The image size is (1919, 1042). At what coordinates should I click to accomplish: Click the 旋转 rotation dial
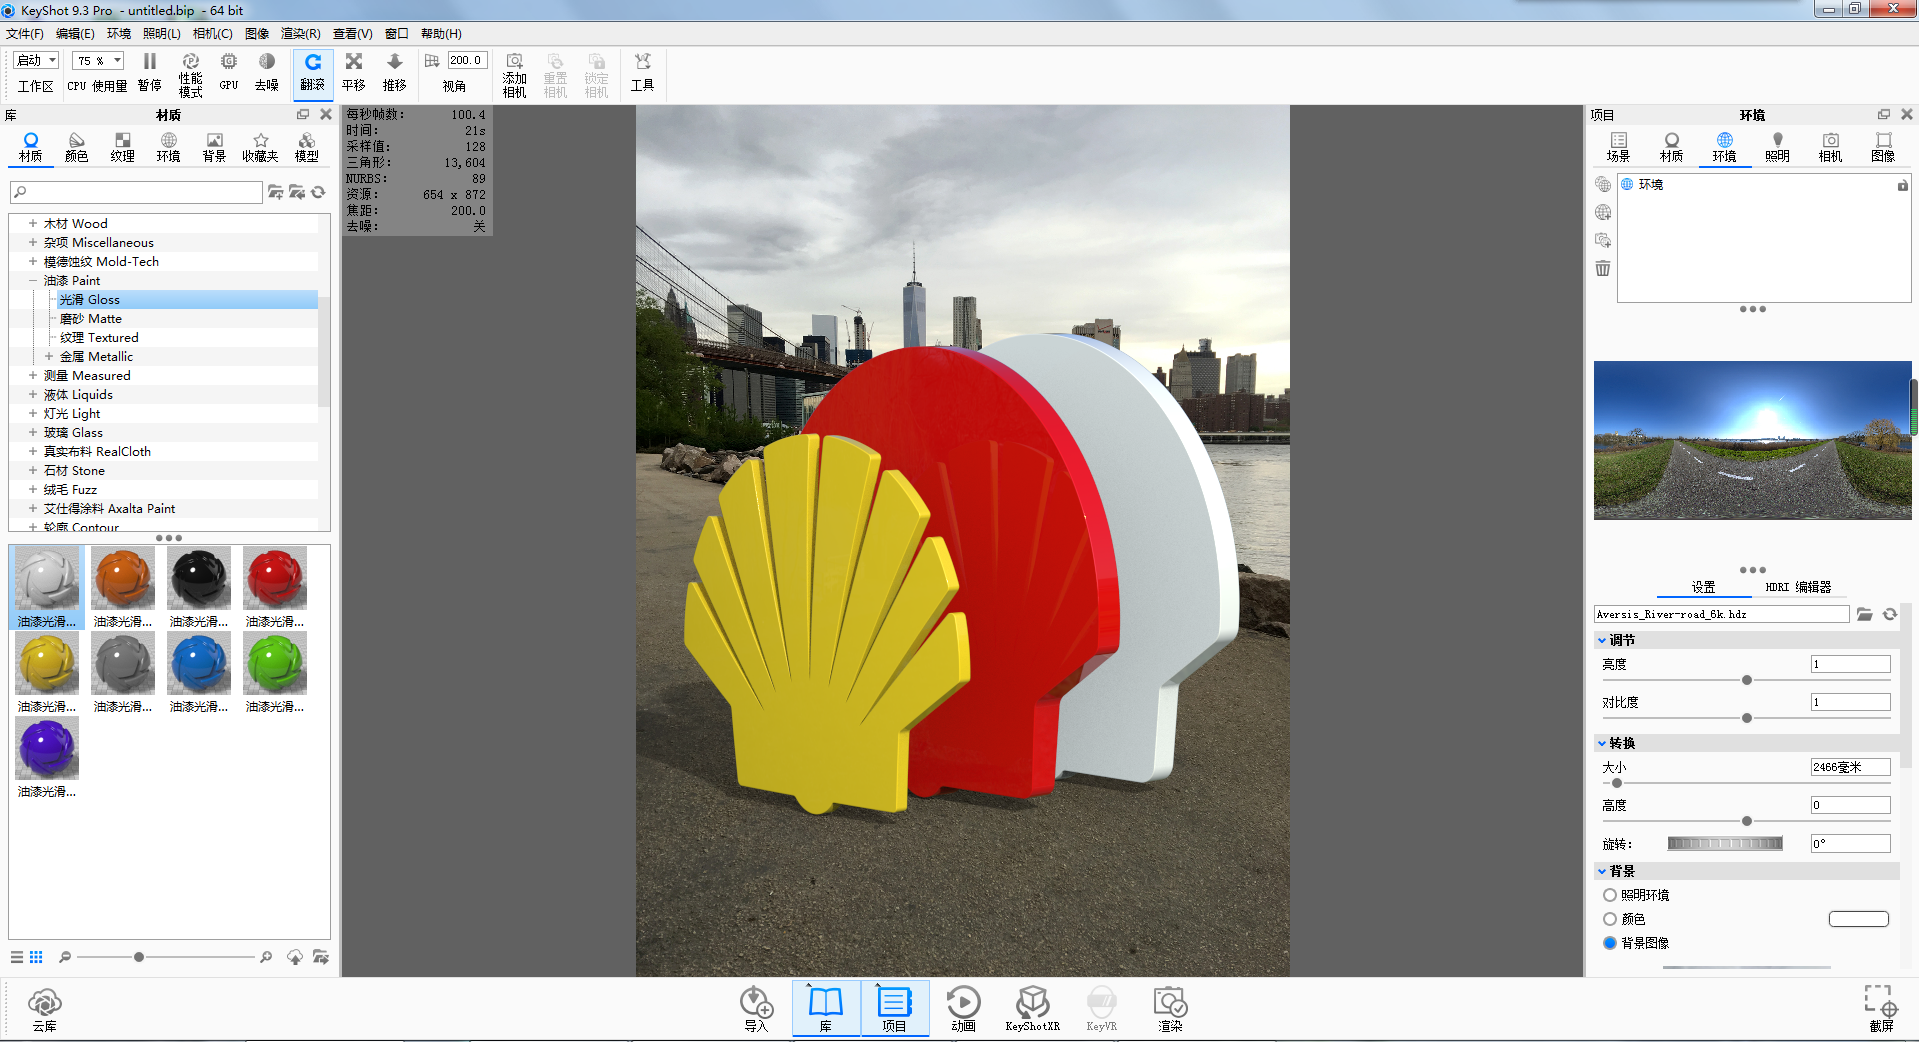click(1725, 844)
